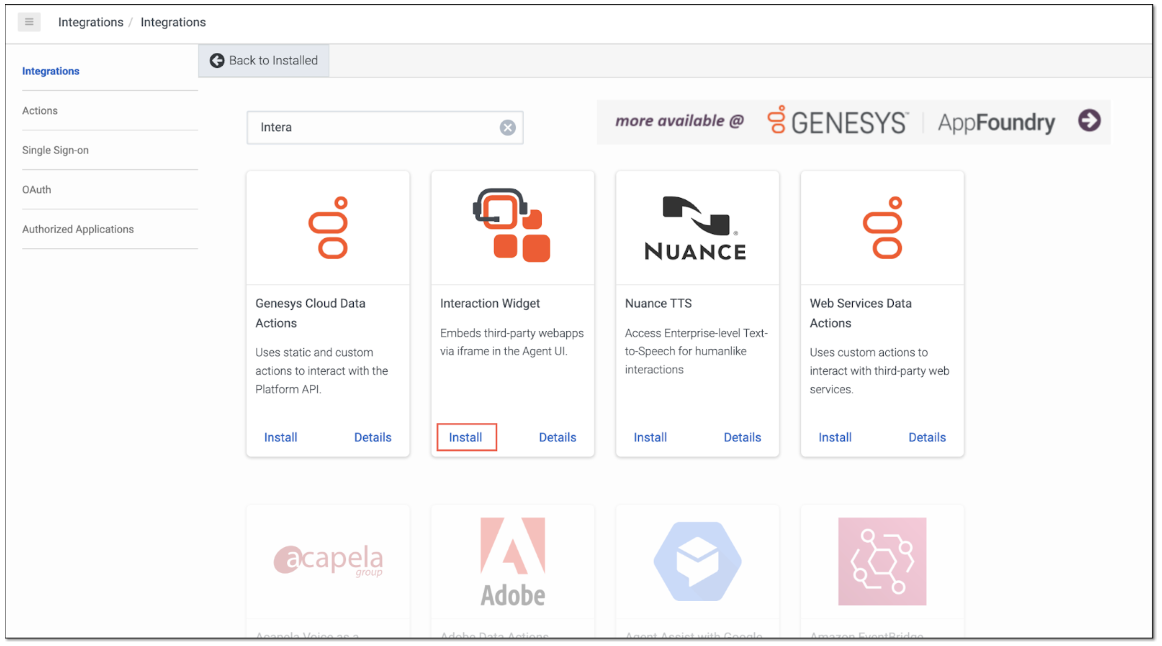Click the Nuance TTS title
Screen dimensions: 1162x646
click(658, 303)
